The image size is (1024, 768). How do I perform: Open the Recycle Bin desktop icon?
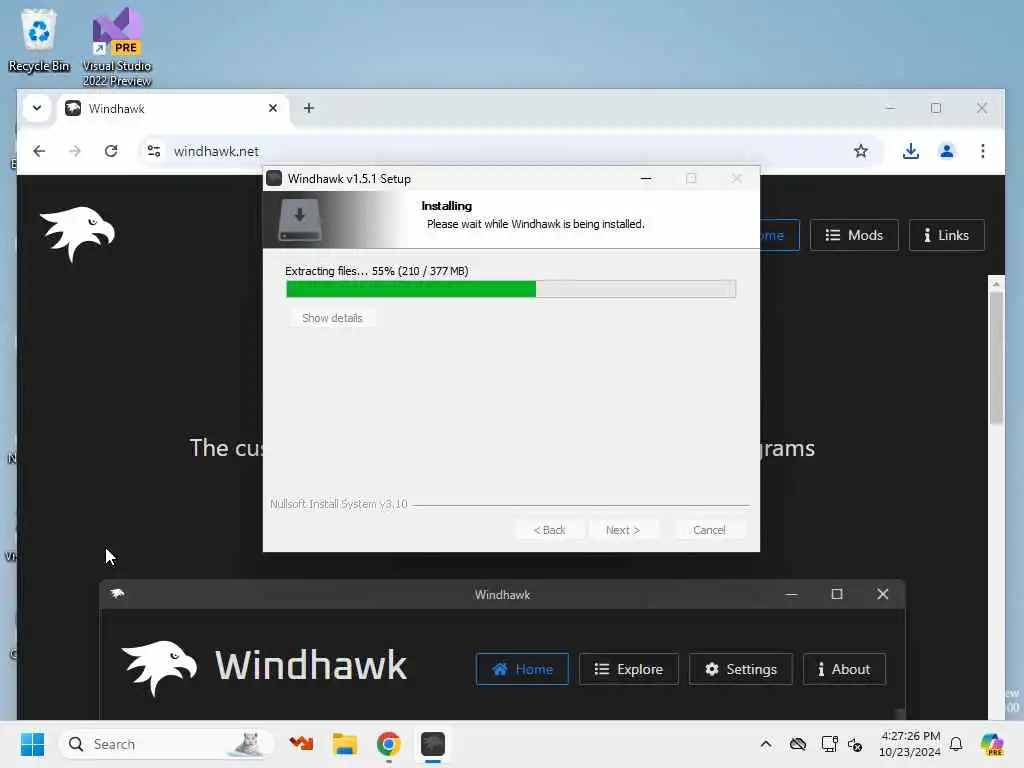(39, 40)
